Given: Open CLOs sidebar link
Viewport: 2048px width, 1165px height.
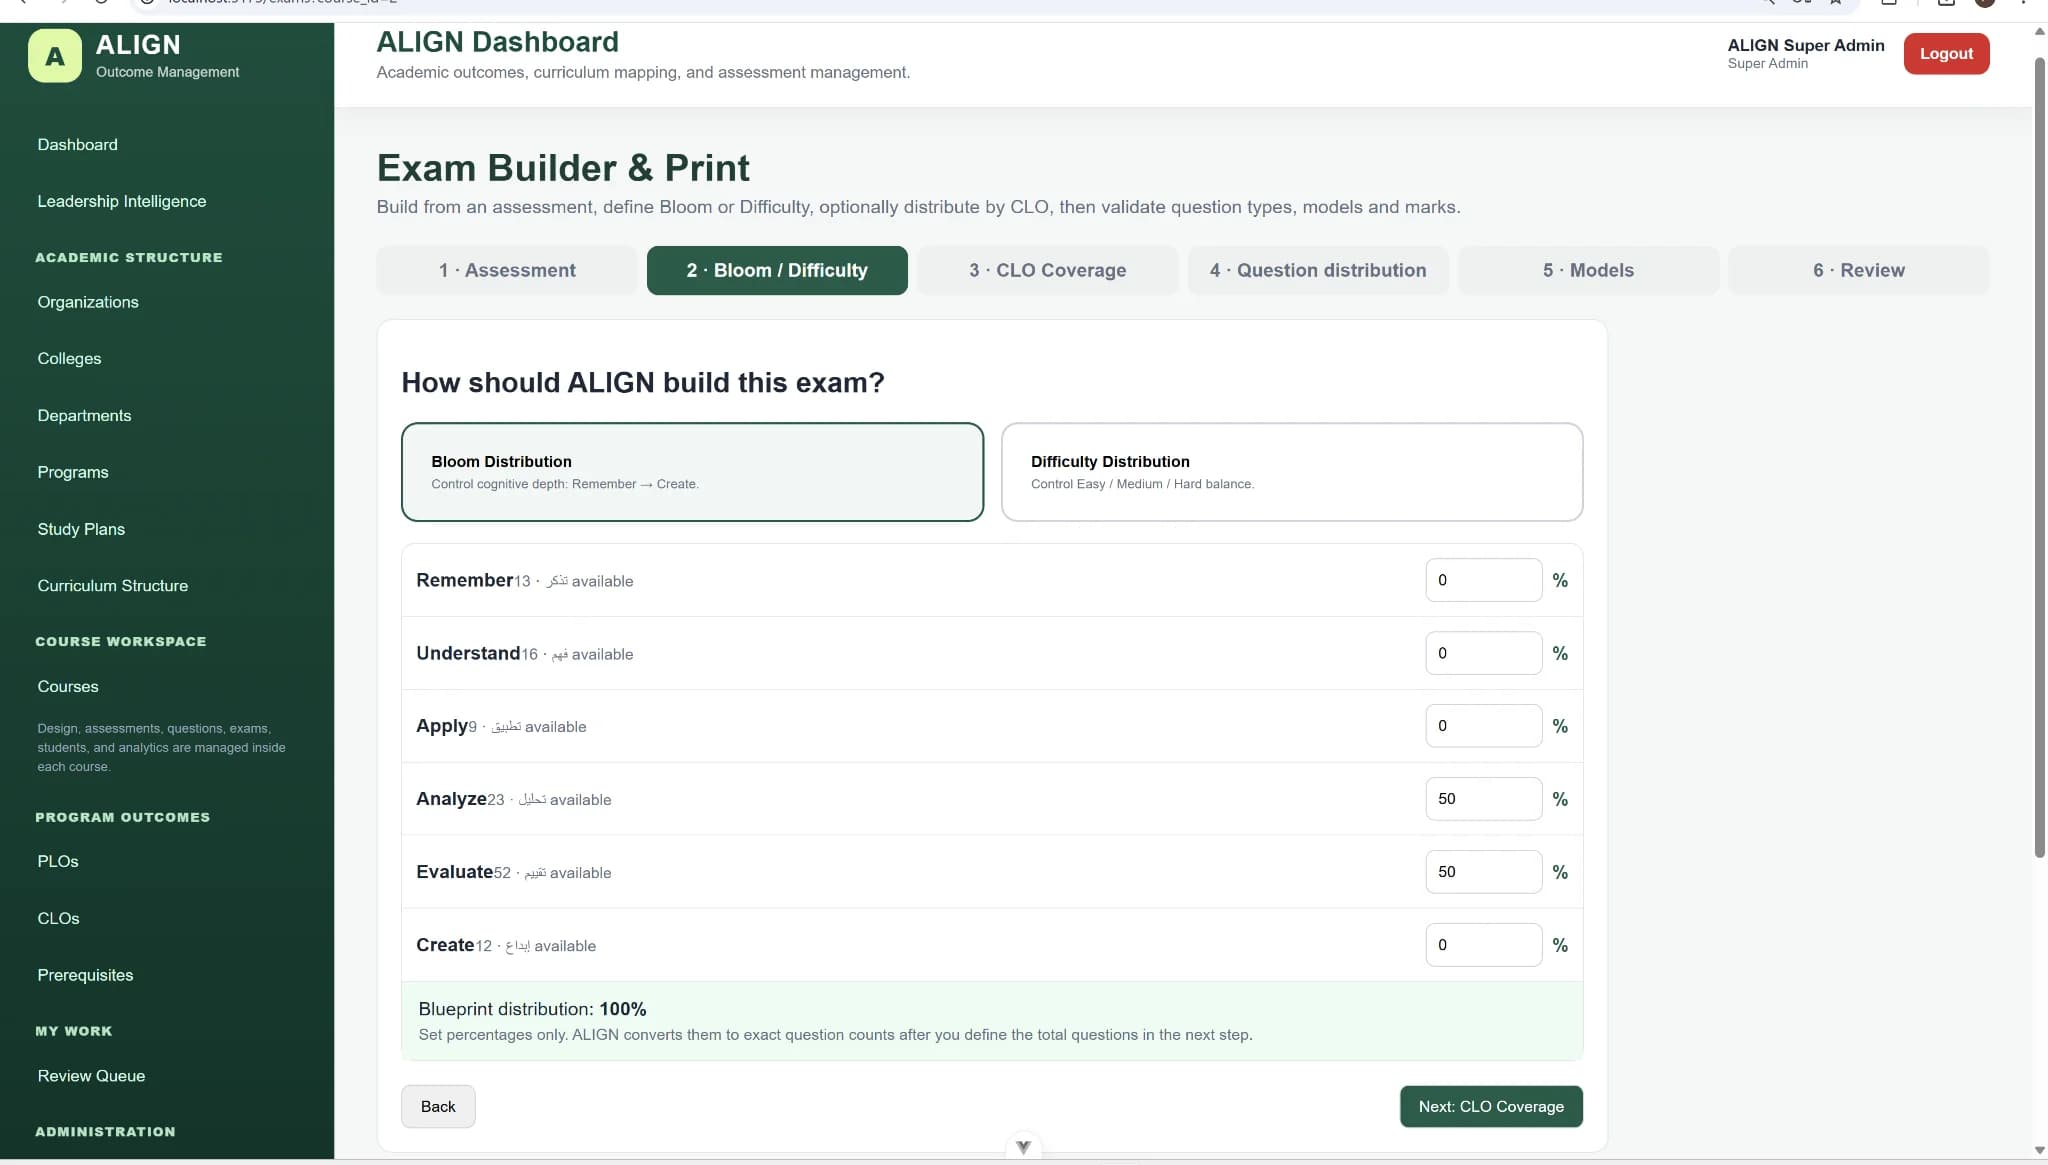Looking at the screenshot, I should click(x=58, y=919).
